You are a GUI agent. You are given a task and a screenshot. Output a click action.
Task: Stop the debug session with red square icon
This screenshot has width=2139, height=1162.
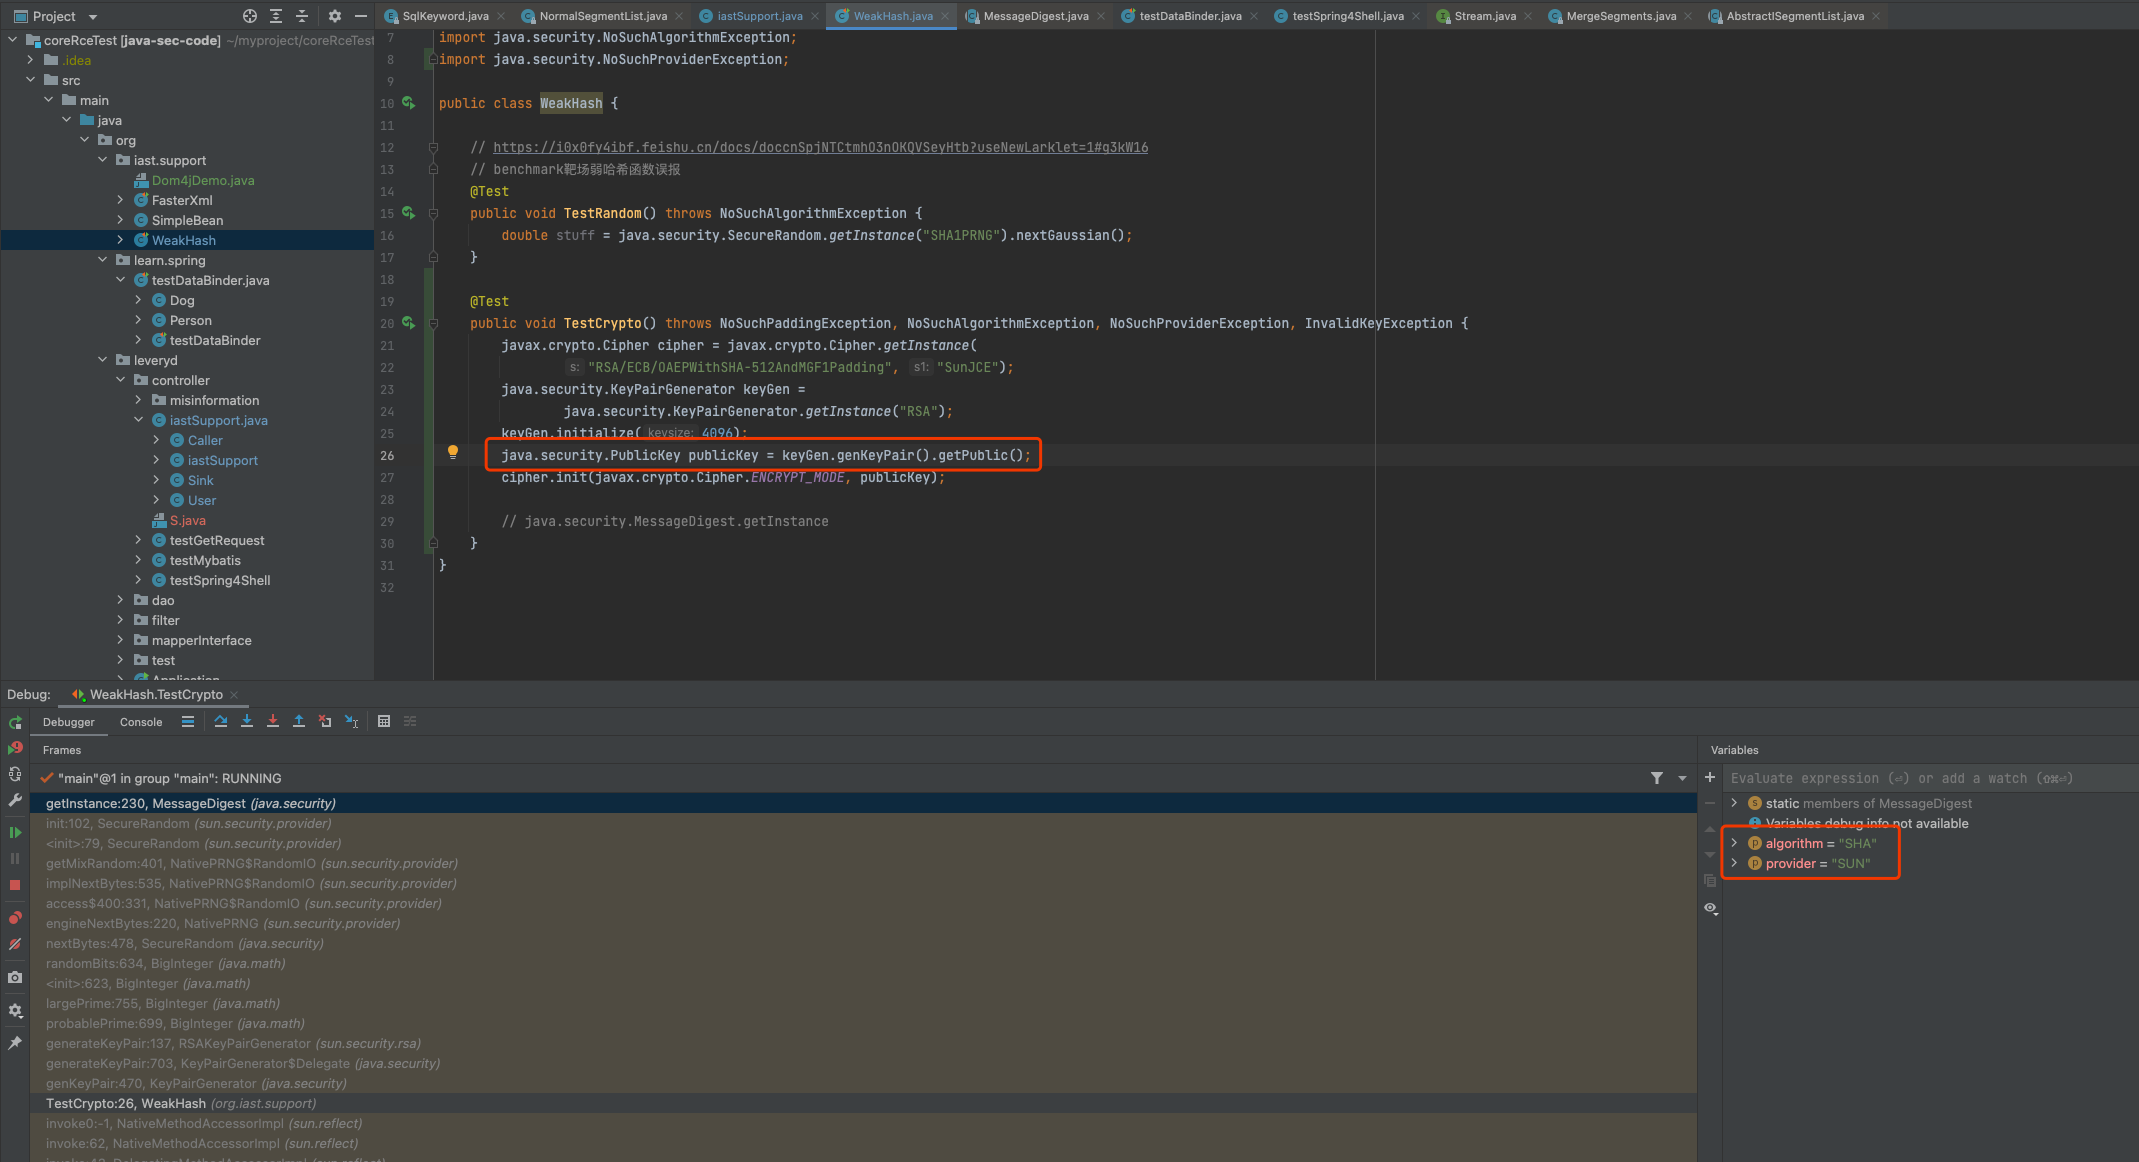(x=15, y=885)
